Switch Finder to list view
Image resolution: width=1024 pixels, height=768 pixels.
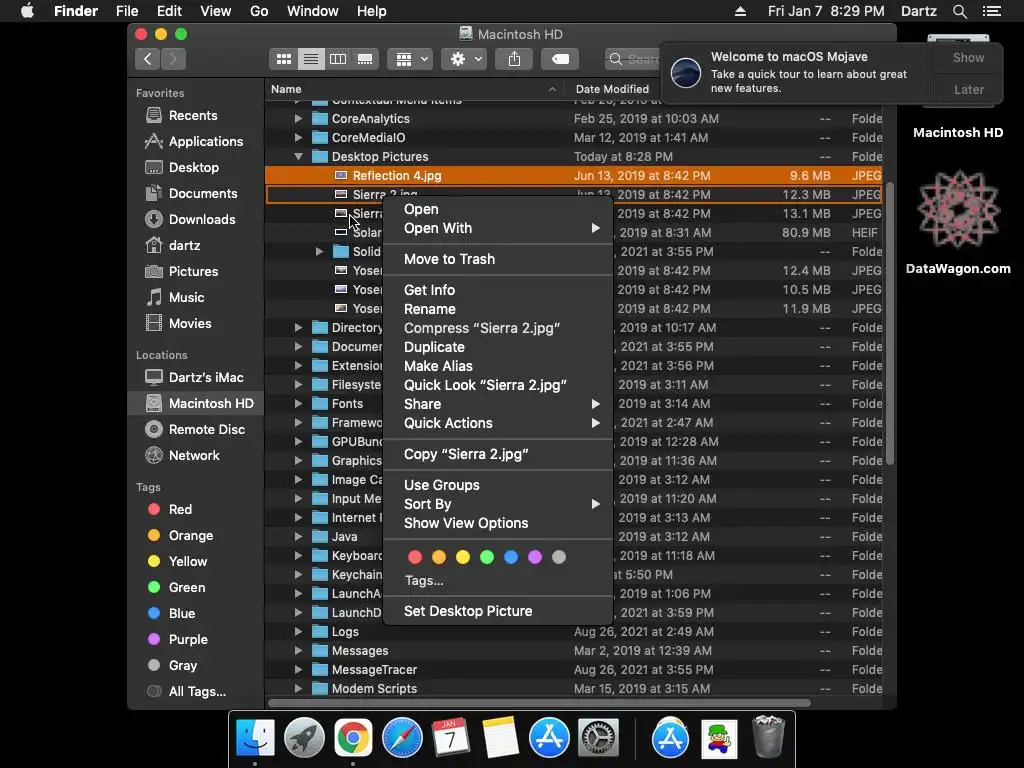[311, 59]
